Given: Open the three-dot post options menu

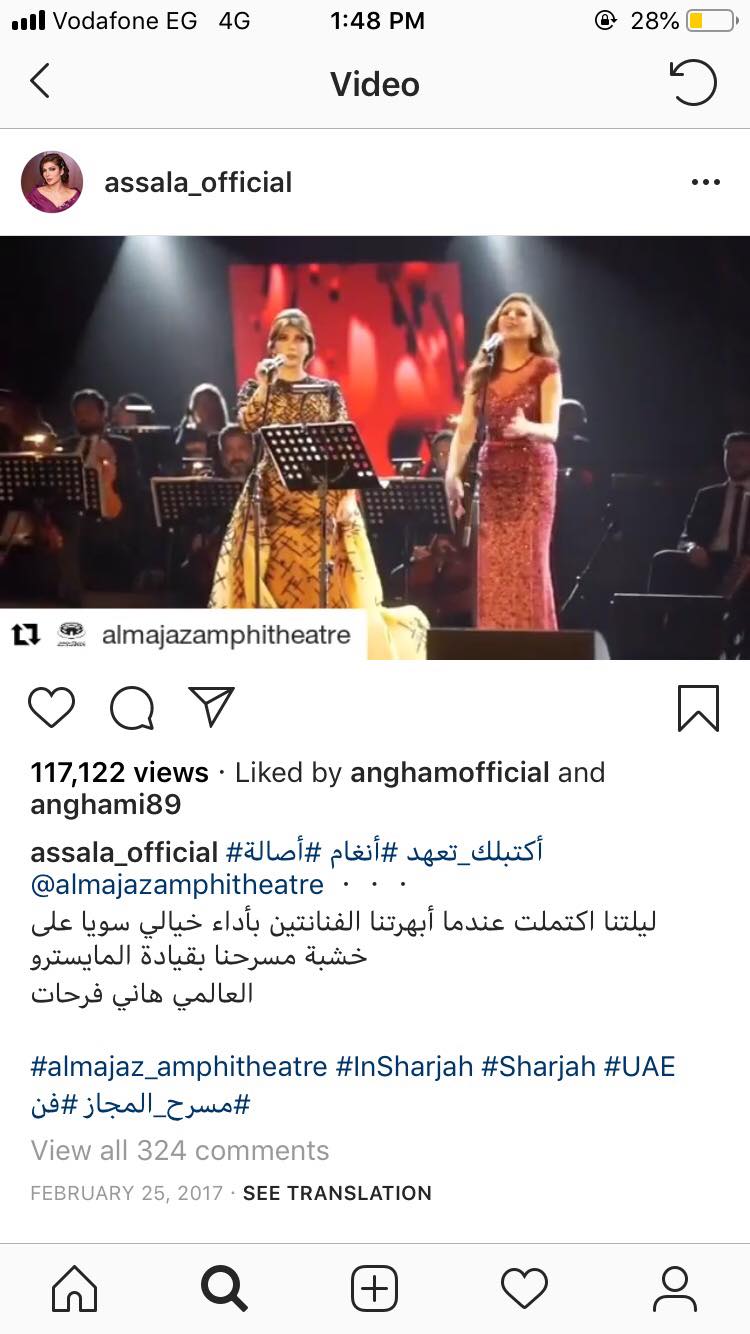Looking at the screenshot, I should [x=705, y=182].
